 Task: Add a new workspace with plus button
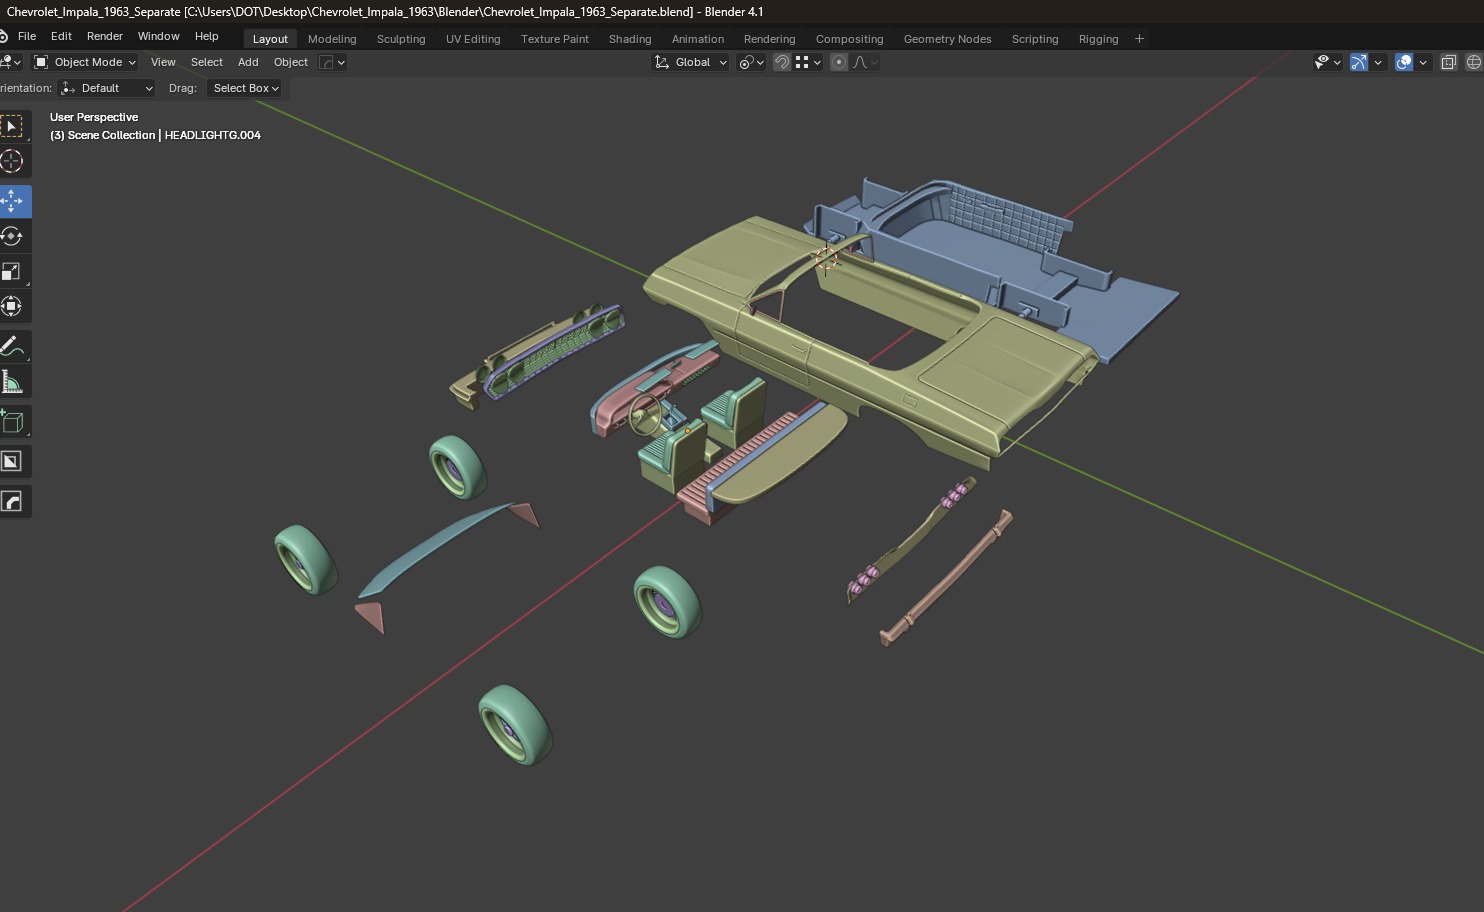(x=1139, y=39)
